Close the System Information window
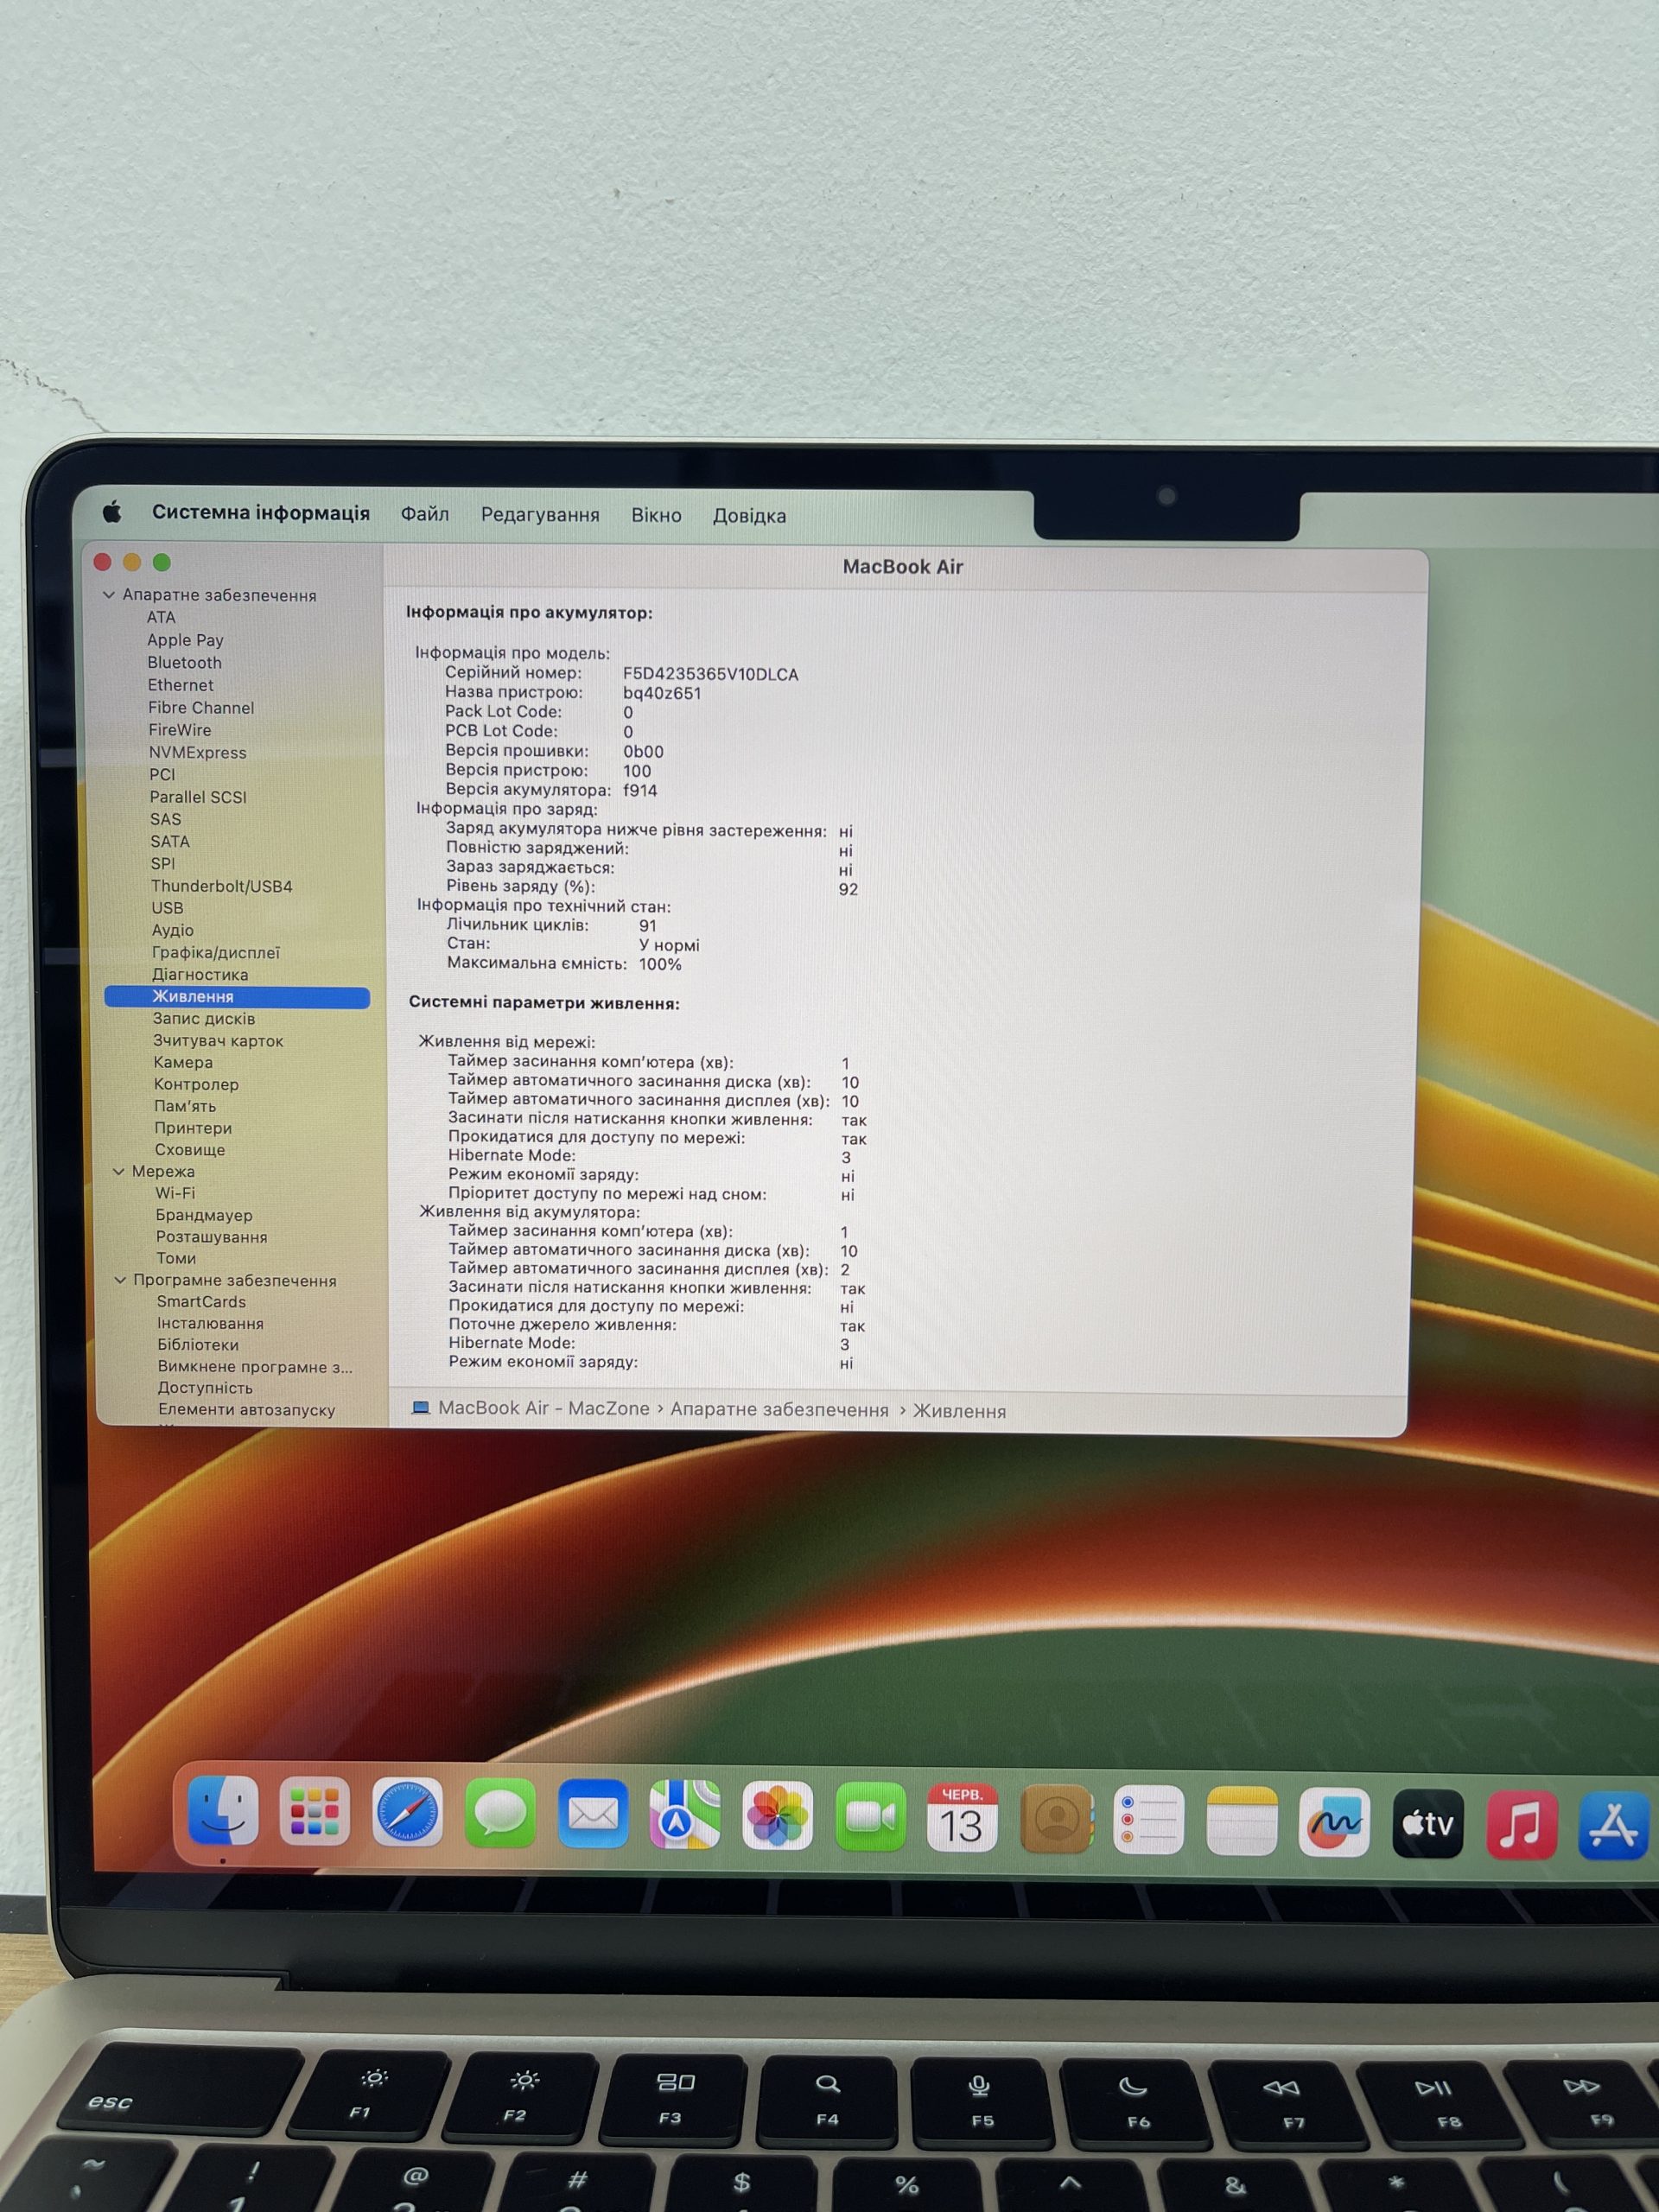Image resolution: width=1659 pixels, height=2212 pixels. 102,562
